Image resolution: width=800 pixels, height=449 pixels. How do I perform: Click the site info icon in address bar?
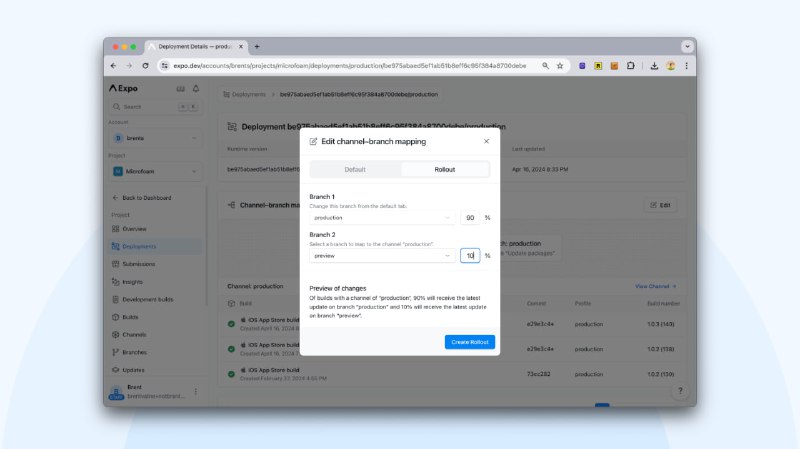point(164,66)
